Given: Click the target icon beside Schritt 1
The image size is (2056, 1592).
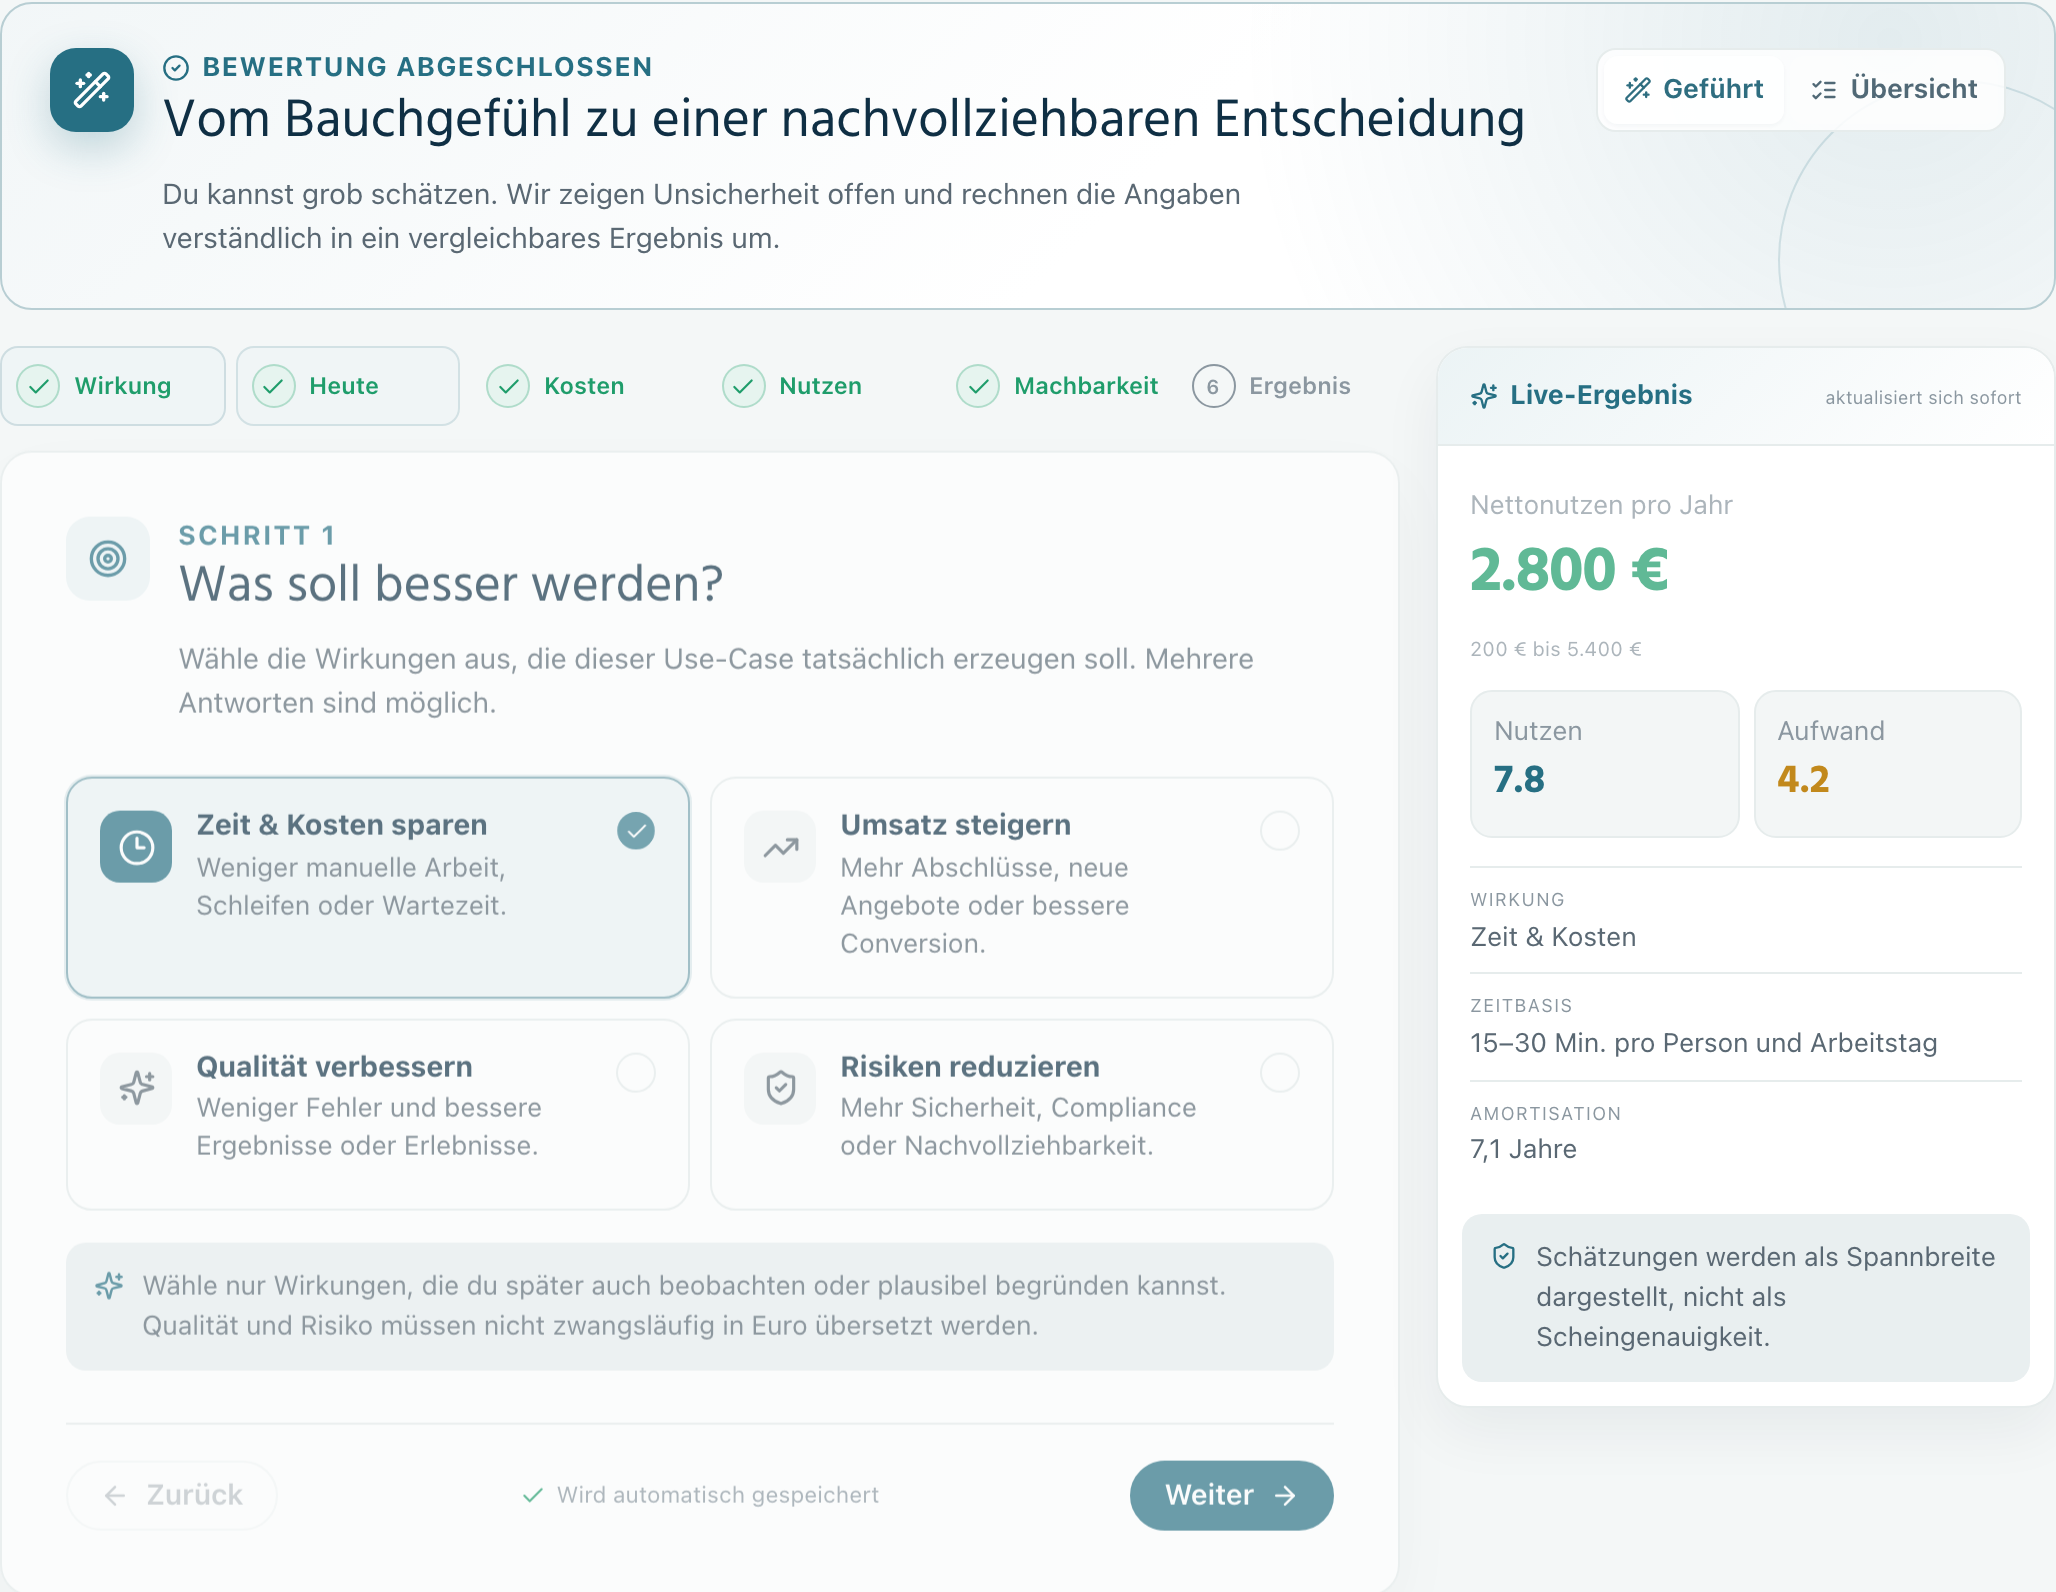Looking at the screenshot, I should click(108, 558).
